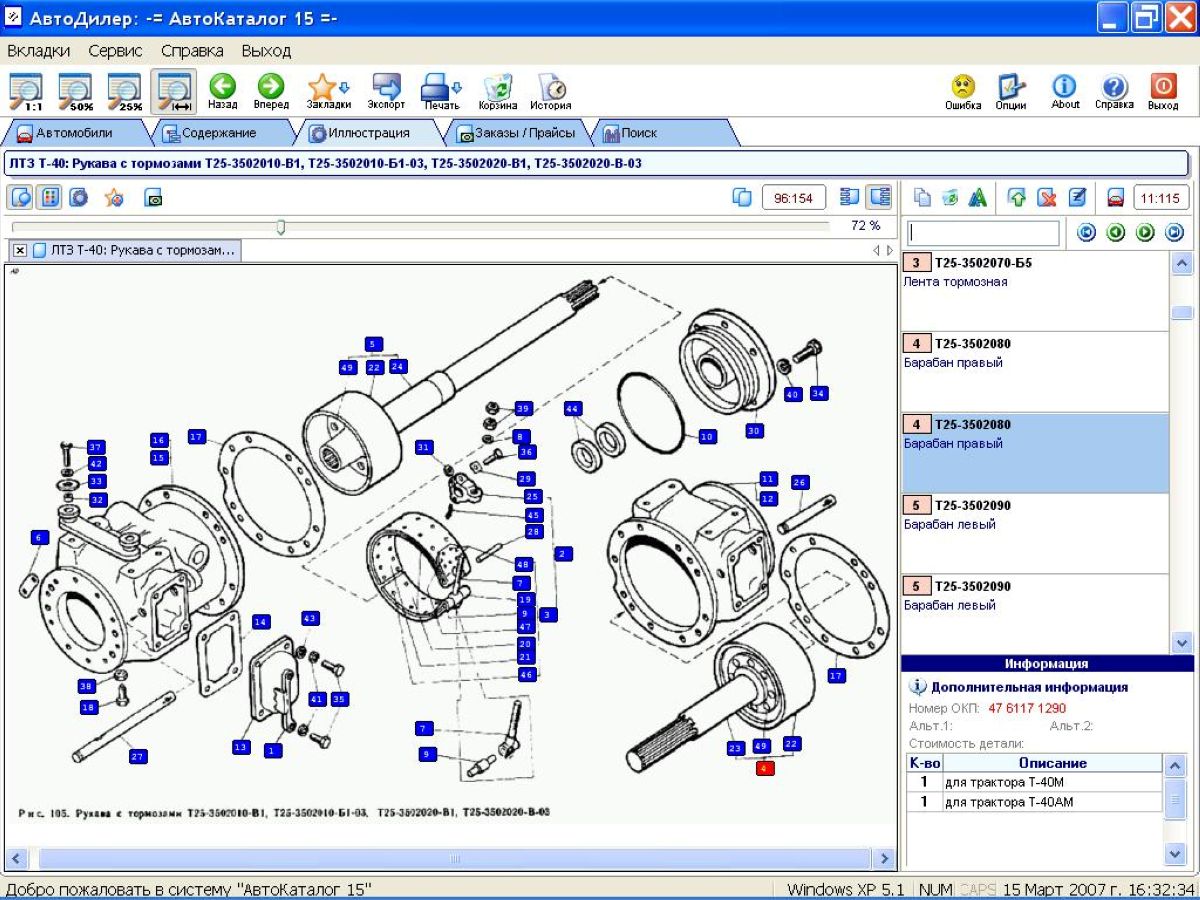Screen dimensions: 1200x900
Task: Toggle right-side parts panel layout button
Action: coord(879,197)
